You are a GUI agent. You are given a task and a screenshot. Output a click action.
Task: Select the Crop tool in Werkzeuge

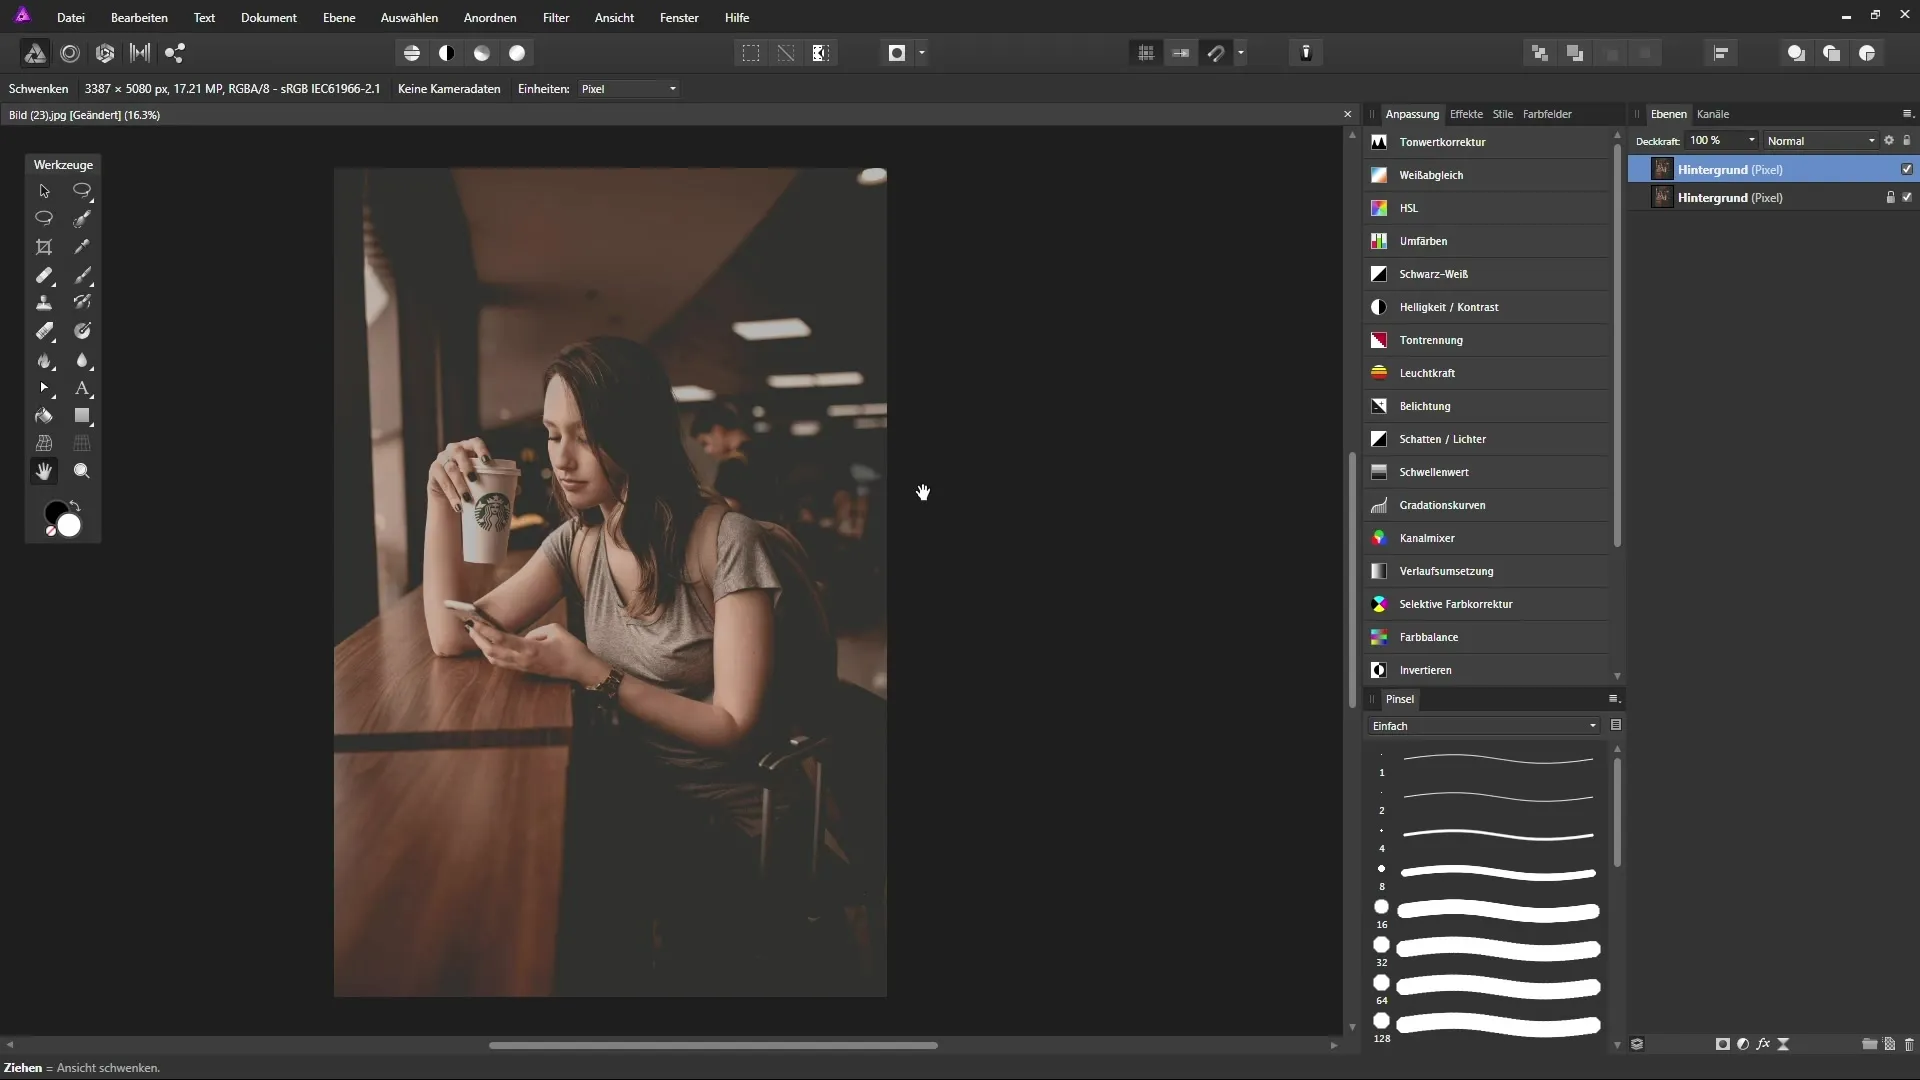click(x=44, y=247)
